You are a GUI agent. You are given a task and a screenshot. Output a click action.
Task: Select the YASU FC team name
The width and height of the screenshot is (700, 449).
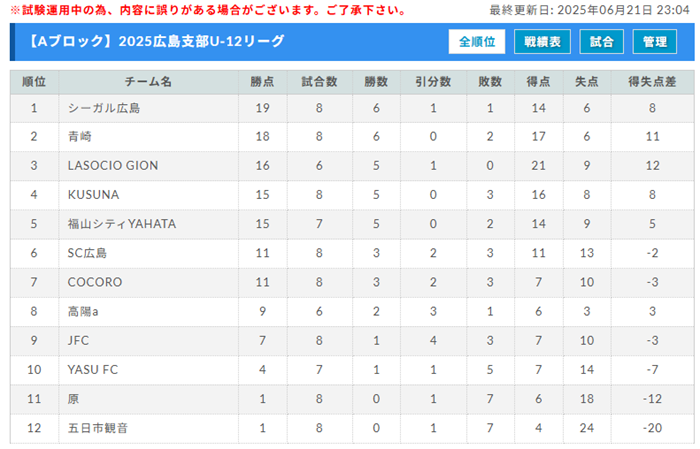[93, 370]
